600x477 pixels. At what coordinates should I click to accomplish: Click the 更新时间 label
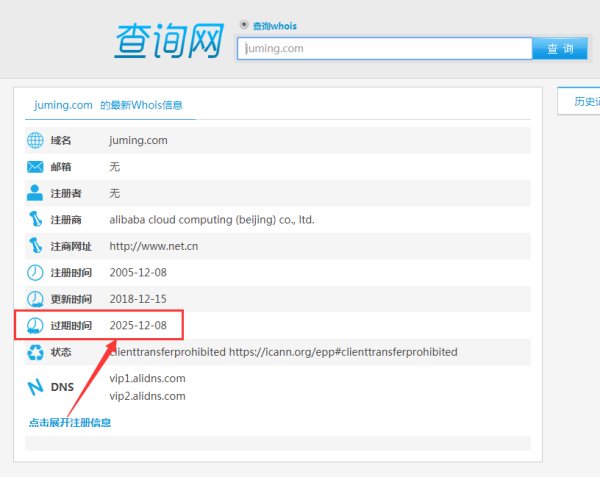pos(71,299)
